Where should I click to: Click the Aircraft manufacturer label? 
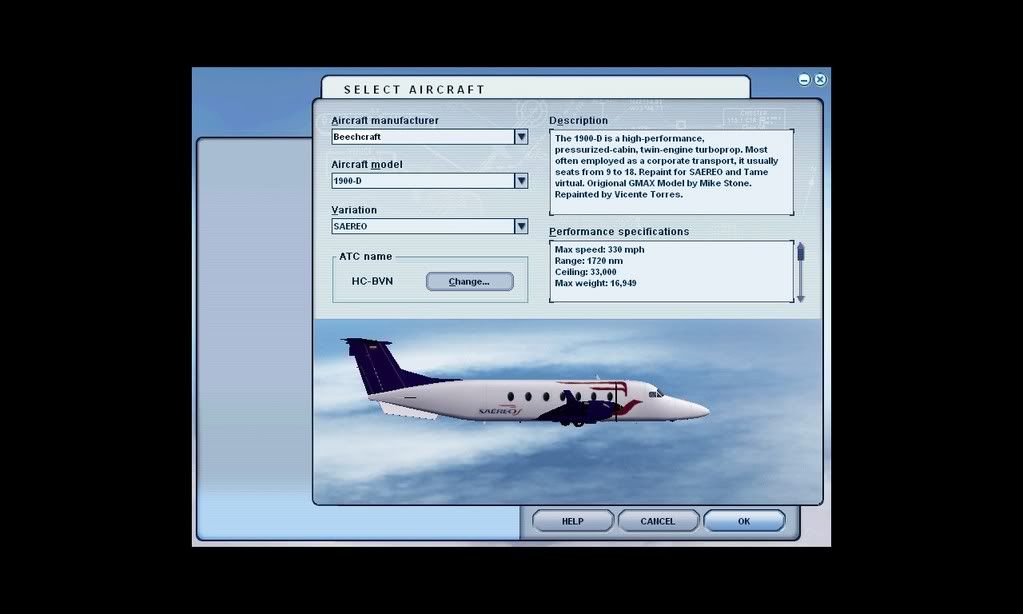pos(385,121)
